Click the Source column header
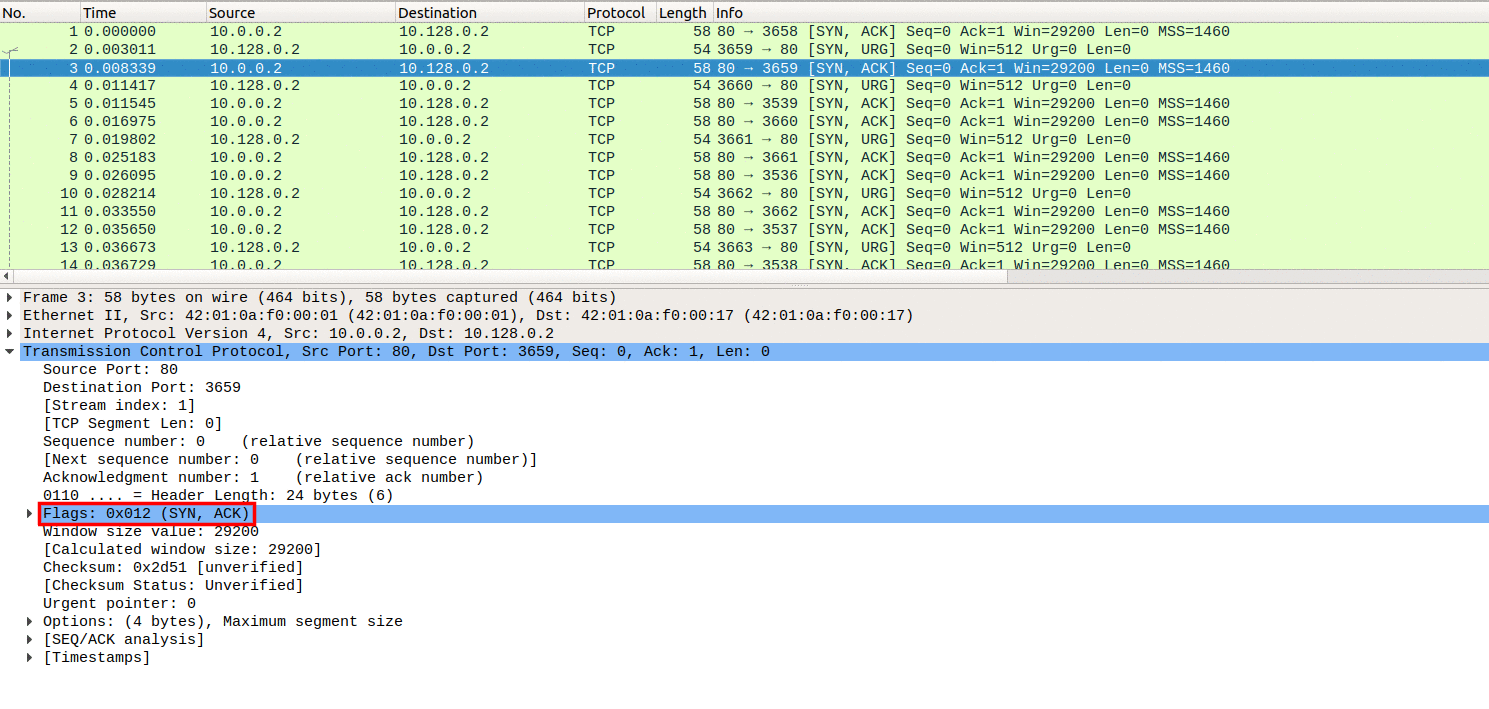Screen dimensions: 1489x709 pos(301,13)
